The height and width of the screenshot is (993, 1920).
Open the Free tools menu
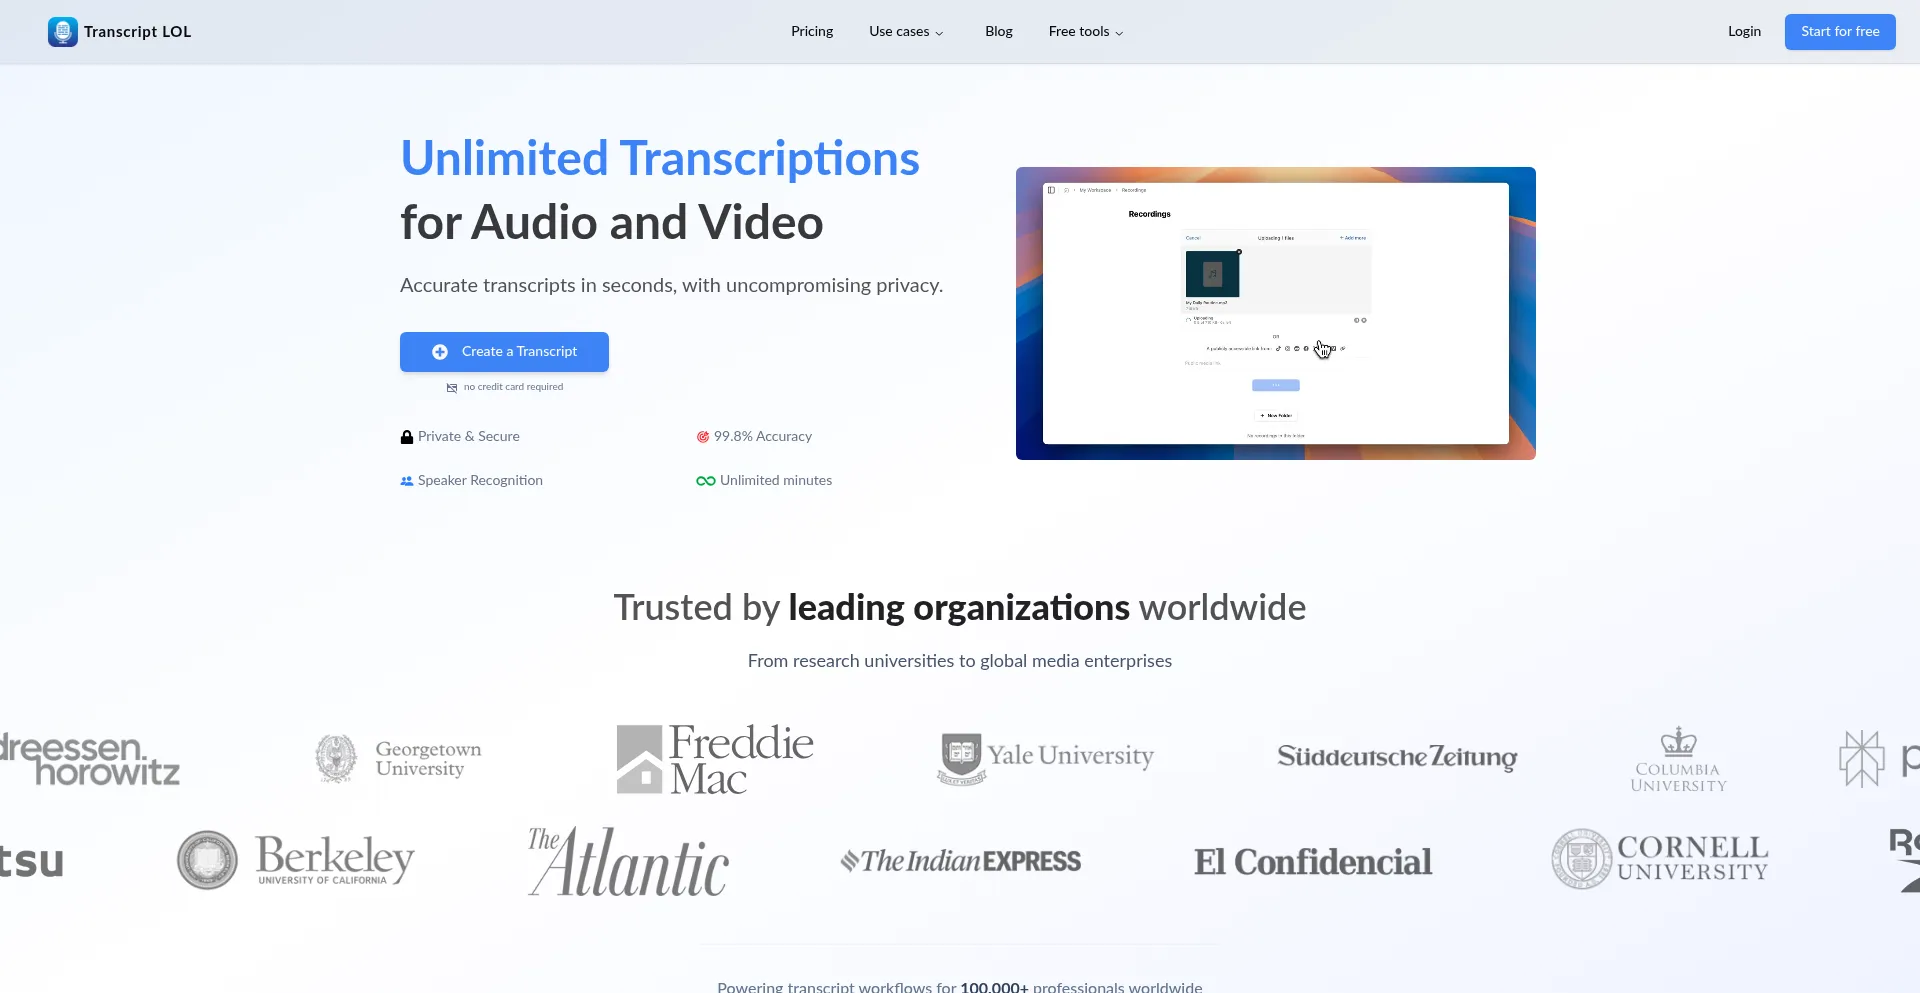(1086, 32)
